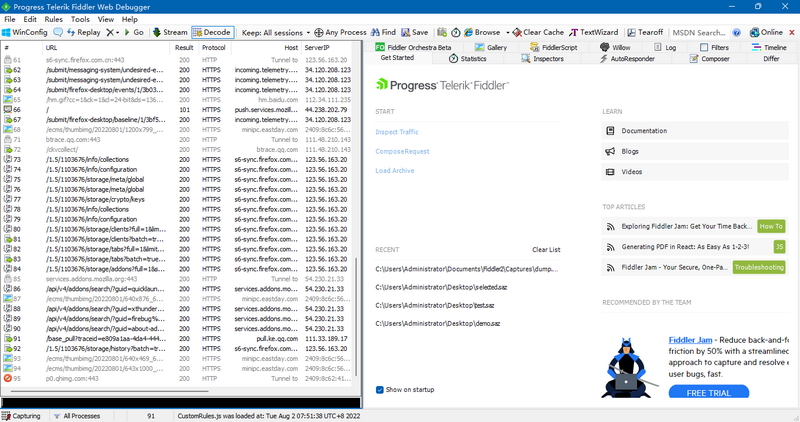Image resolution: width=800 pixels, height=422 pixels.
Task: Open Find sessions with binoculars icon
Action: (x=383, y=32)
